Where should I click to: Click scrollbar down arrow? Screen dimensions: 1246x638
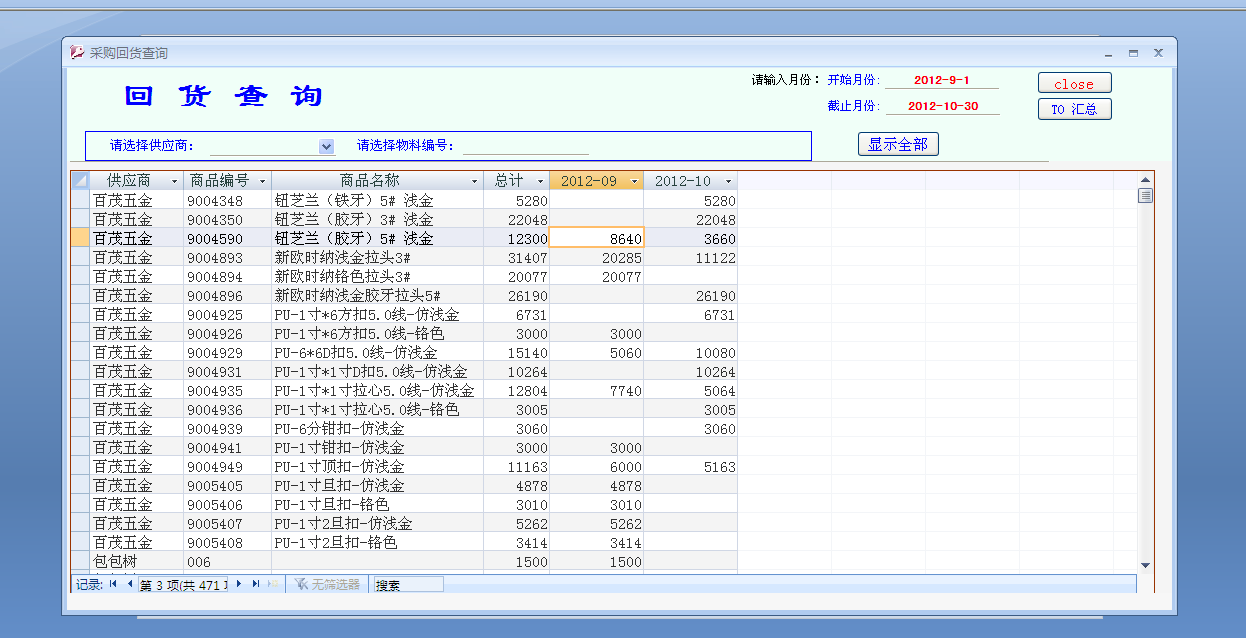pyautogui.click(x=1145, y=566)
